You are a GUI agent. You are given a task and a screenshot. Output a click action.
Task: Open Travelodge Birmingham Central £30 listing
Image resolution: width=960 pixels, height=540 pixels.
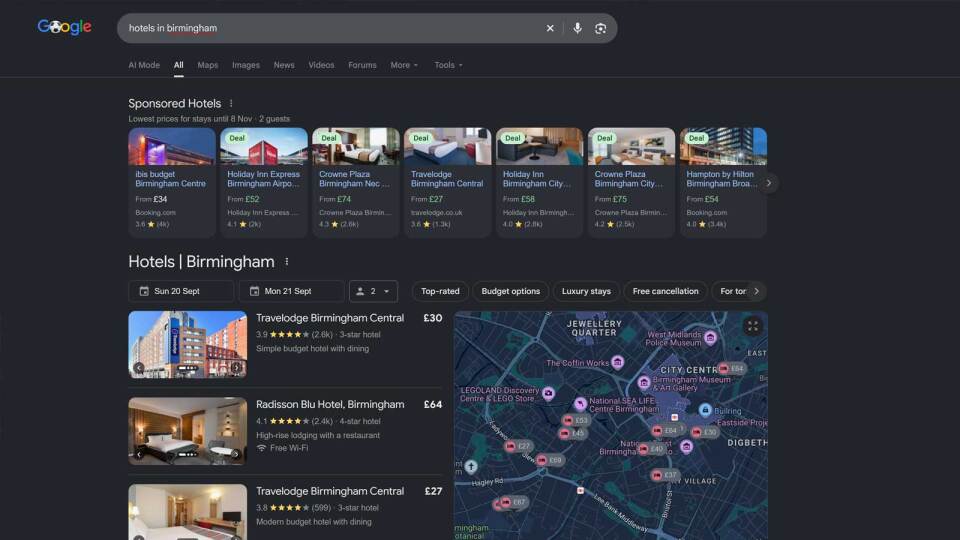tap(330, 318)
